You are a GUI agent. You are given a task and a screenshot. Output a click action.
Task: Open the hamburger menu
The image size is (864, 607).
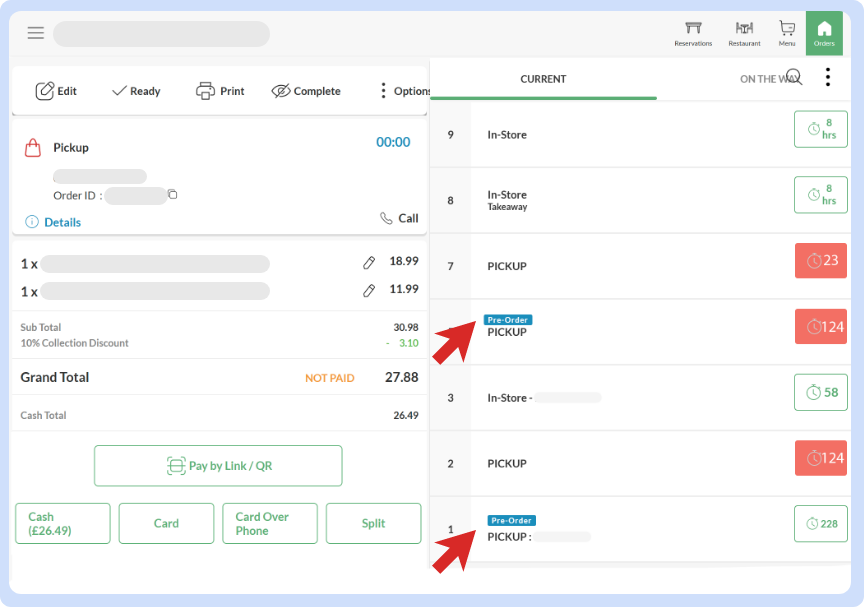click(x=36, y=33)
